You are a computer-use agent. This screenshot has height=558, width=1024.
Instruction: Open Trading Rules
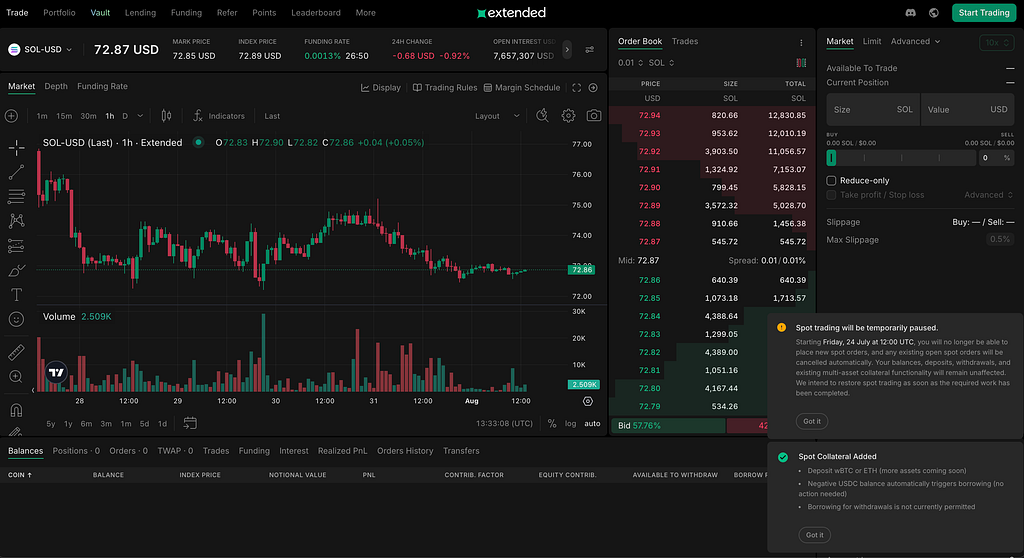pos(445,88)
